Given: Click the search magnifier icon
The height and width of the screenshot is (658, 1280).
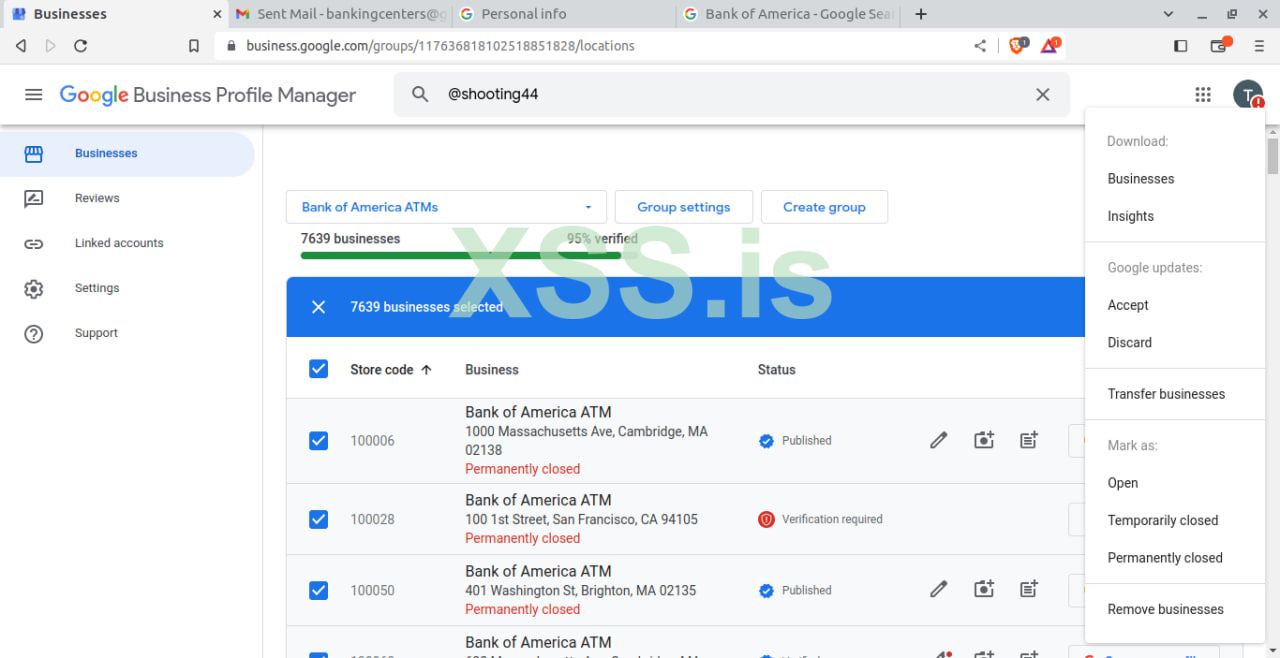Looking at the screenshot, I should (x=420, y=94).
